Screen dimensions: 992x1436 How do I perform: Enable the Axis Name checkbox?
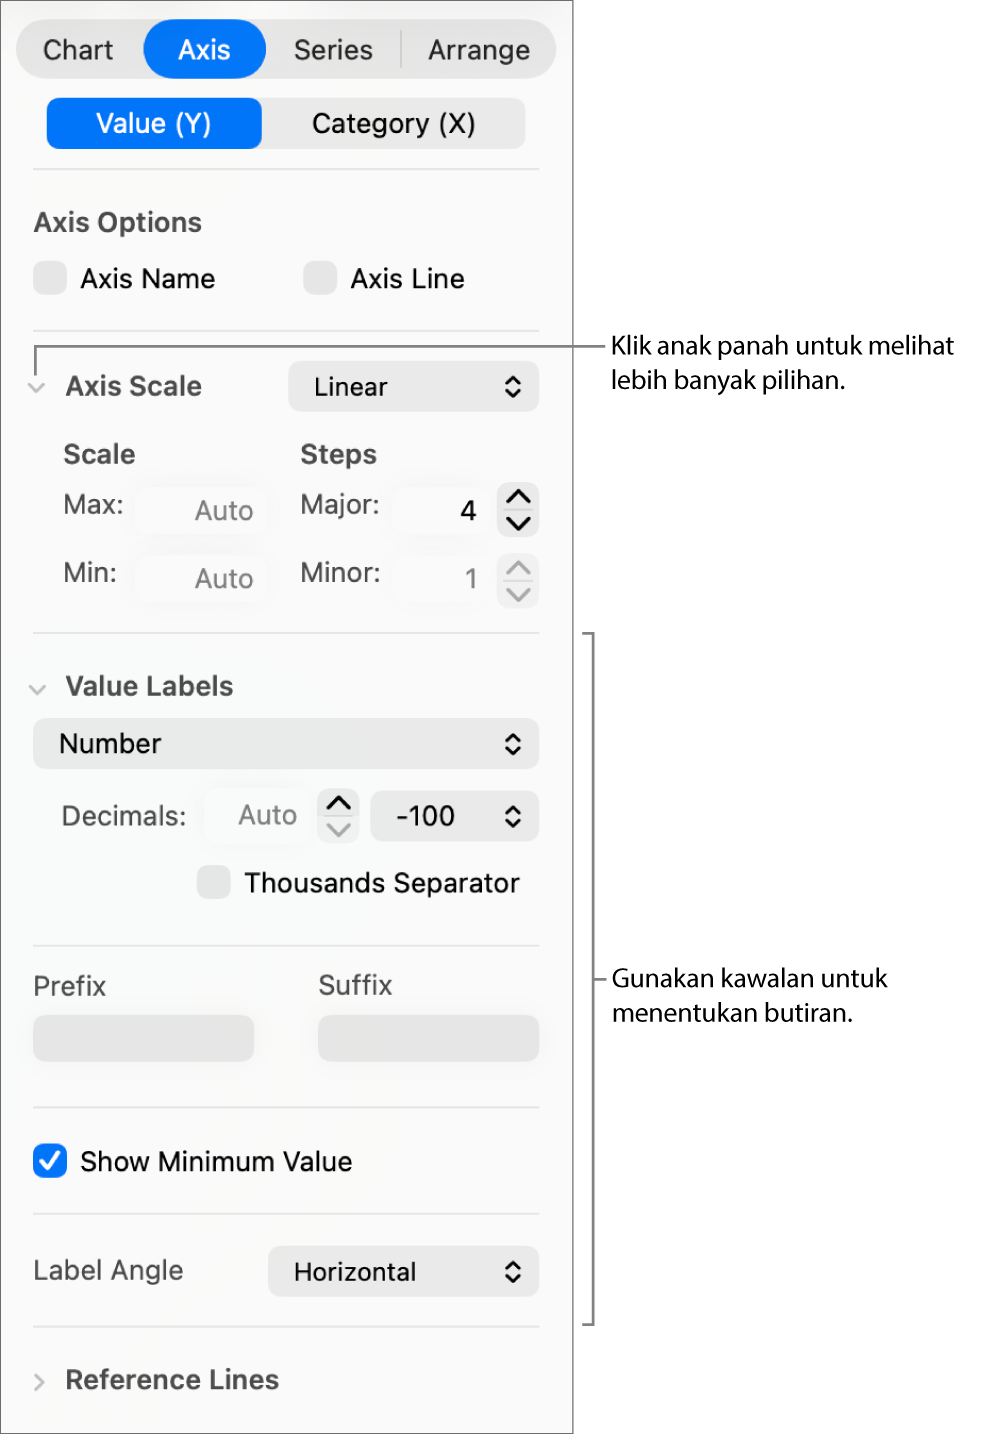tap(50, 278)
